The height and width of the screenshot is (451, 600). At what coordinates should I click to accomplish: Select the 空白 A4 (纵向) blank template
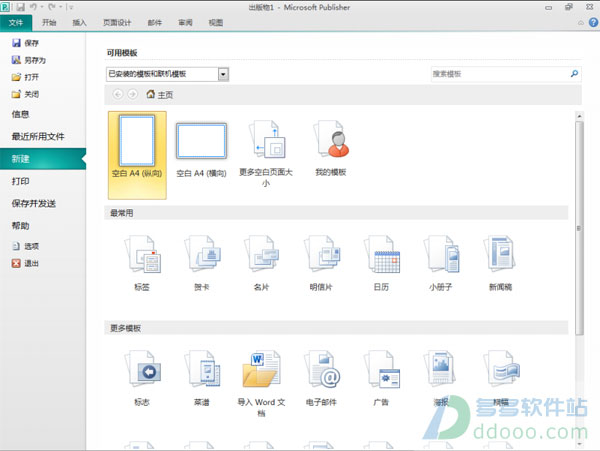[x=137, y=155]
